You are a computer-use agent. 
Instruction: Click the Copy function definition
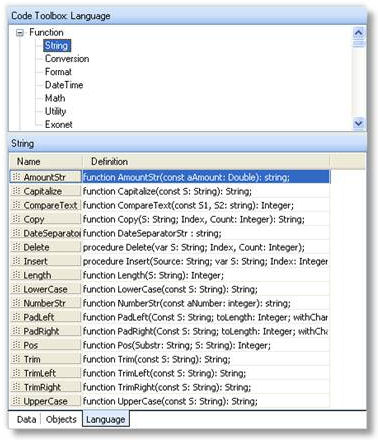click(x=206, y=219)
